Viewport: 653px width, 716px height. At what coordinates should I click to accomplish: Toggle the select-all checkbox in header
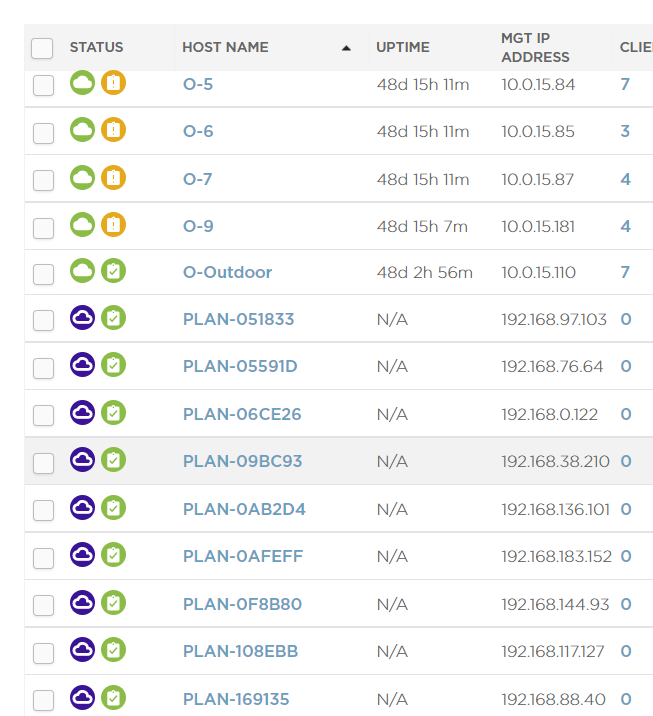point(42,48)
